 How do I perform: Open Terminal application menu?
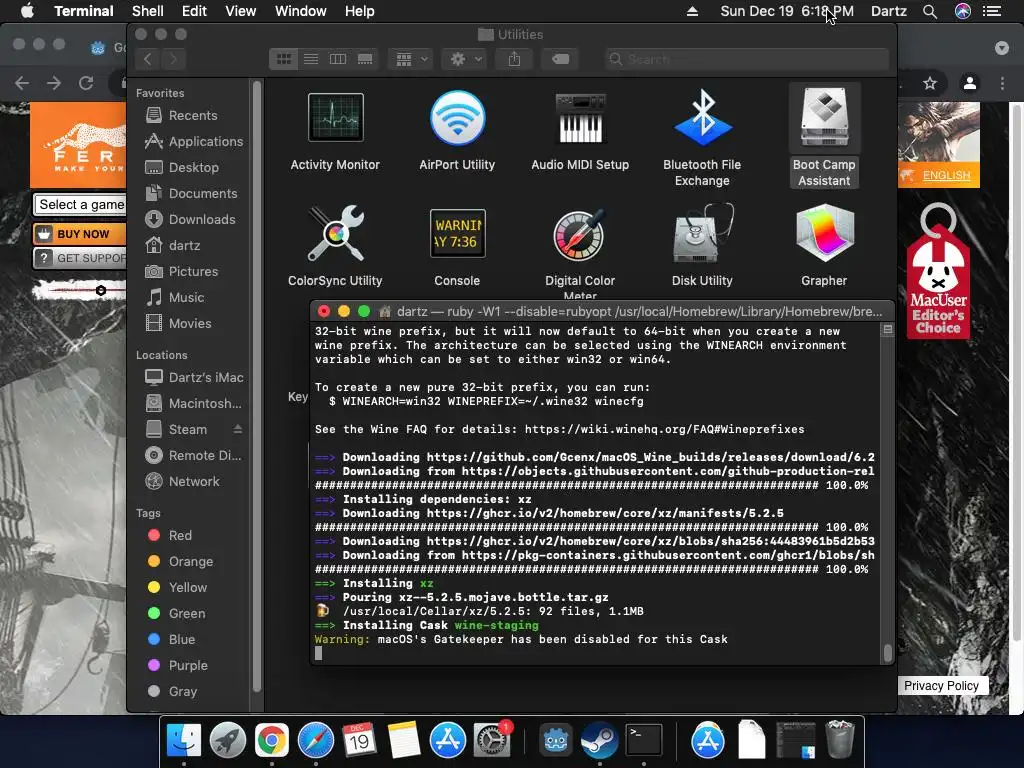point(84,11)
